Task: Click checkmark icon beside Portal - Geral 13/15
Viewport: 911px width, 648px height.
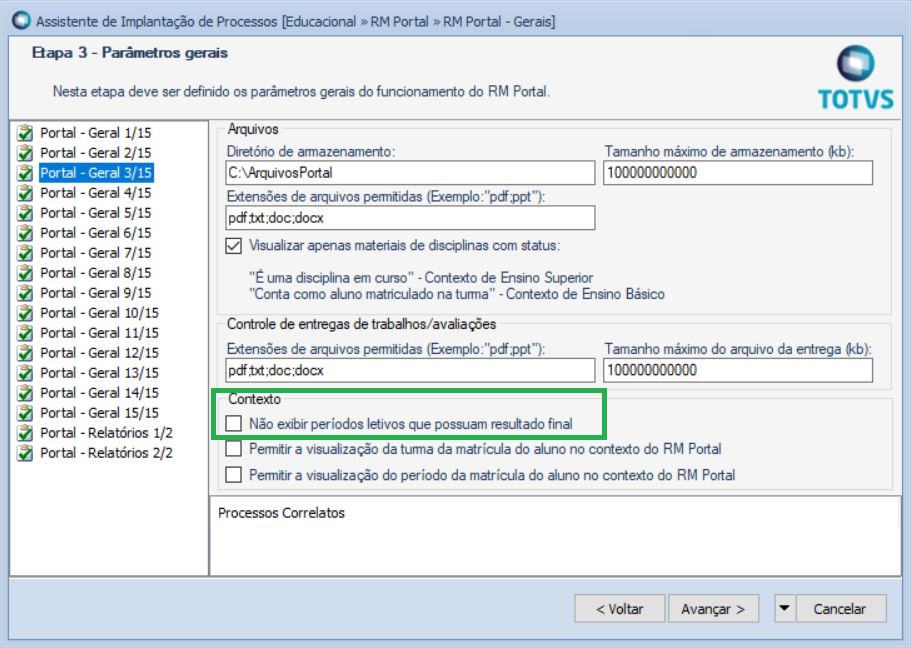Action: [25, 373]
